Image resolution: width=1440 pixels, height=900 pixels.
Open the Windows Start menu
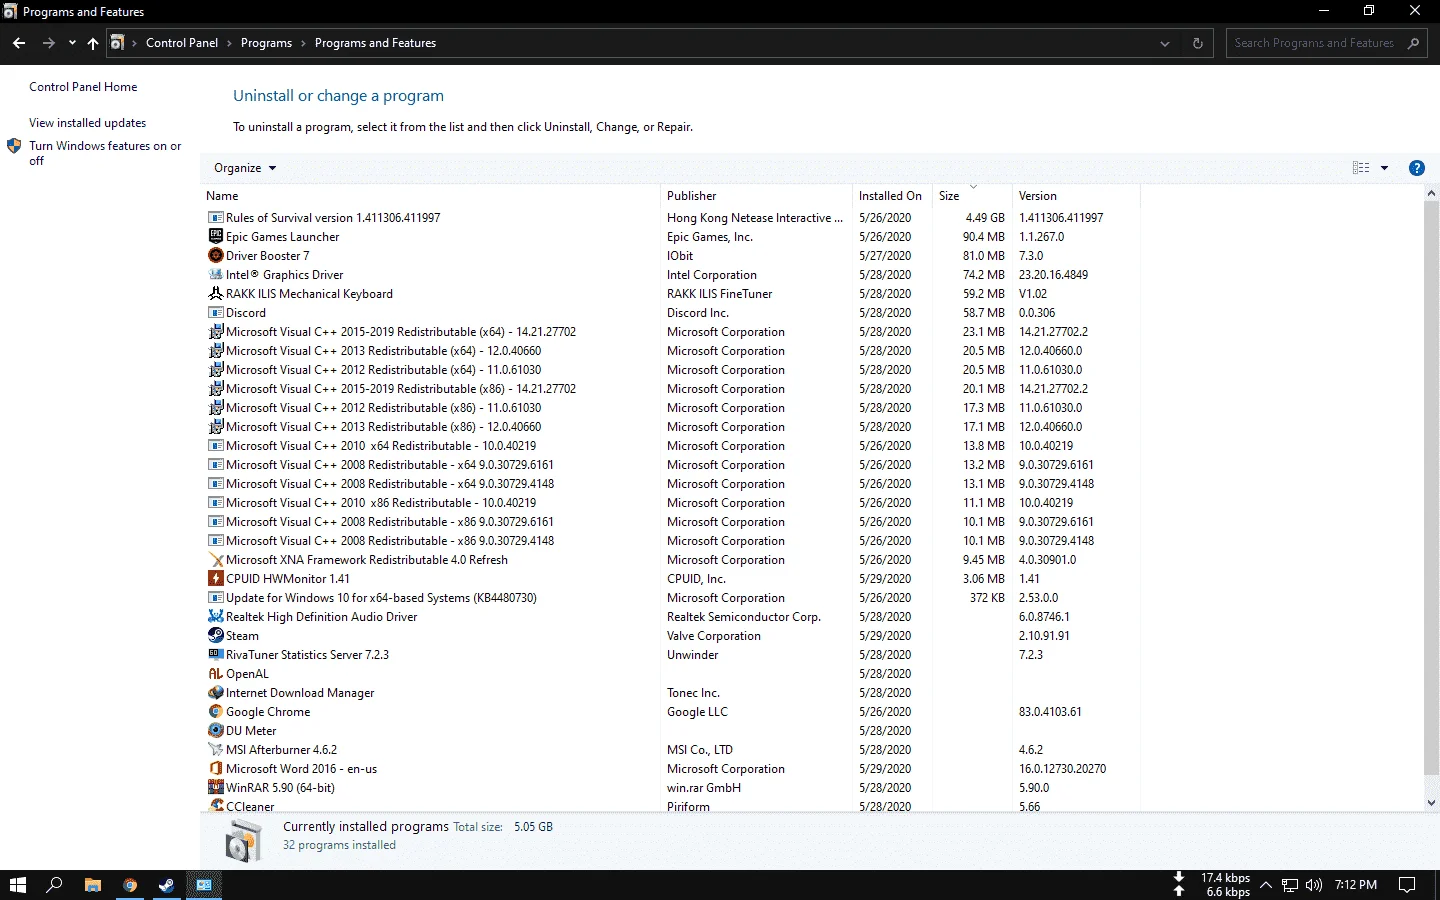coord(18,885)
